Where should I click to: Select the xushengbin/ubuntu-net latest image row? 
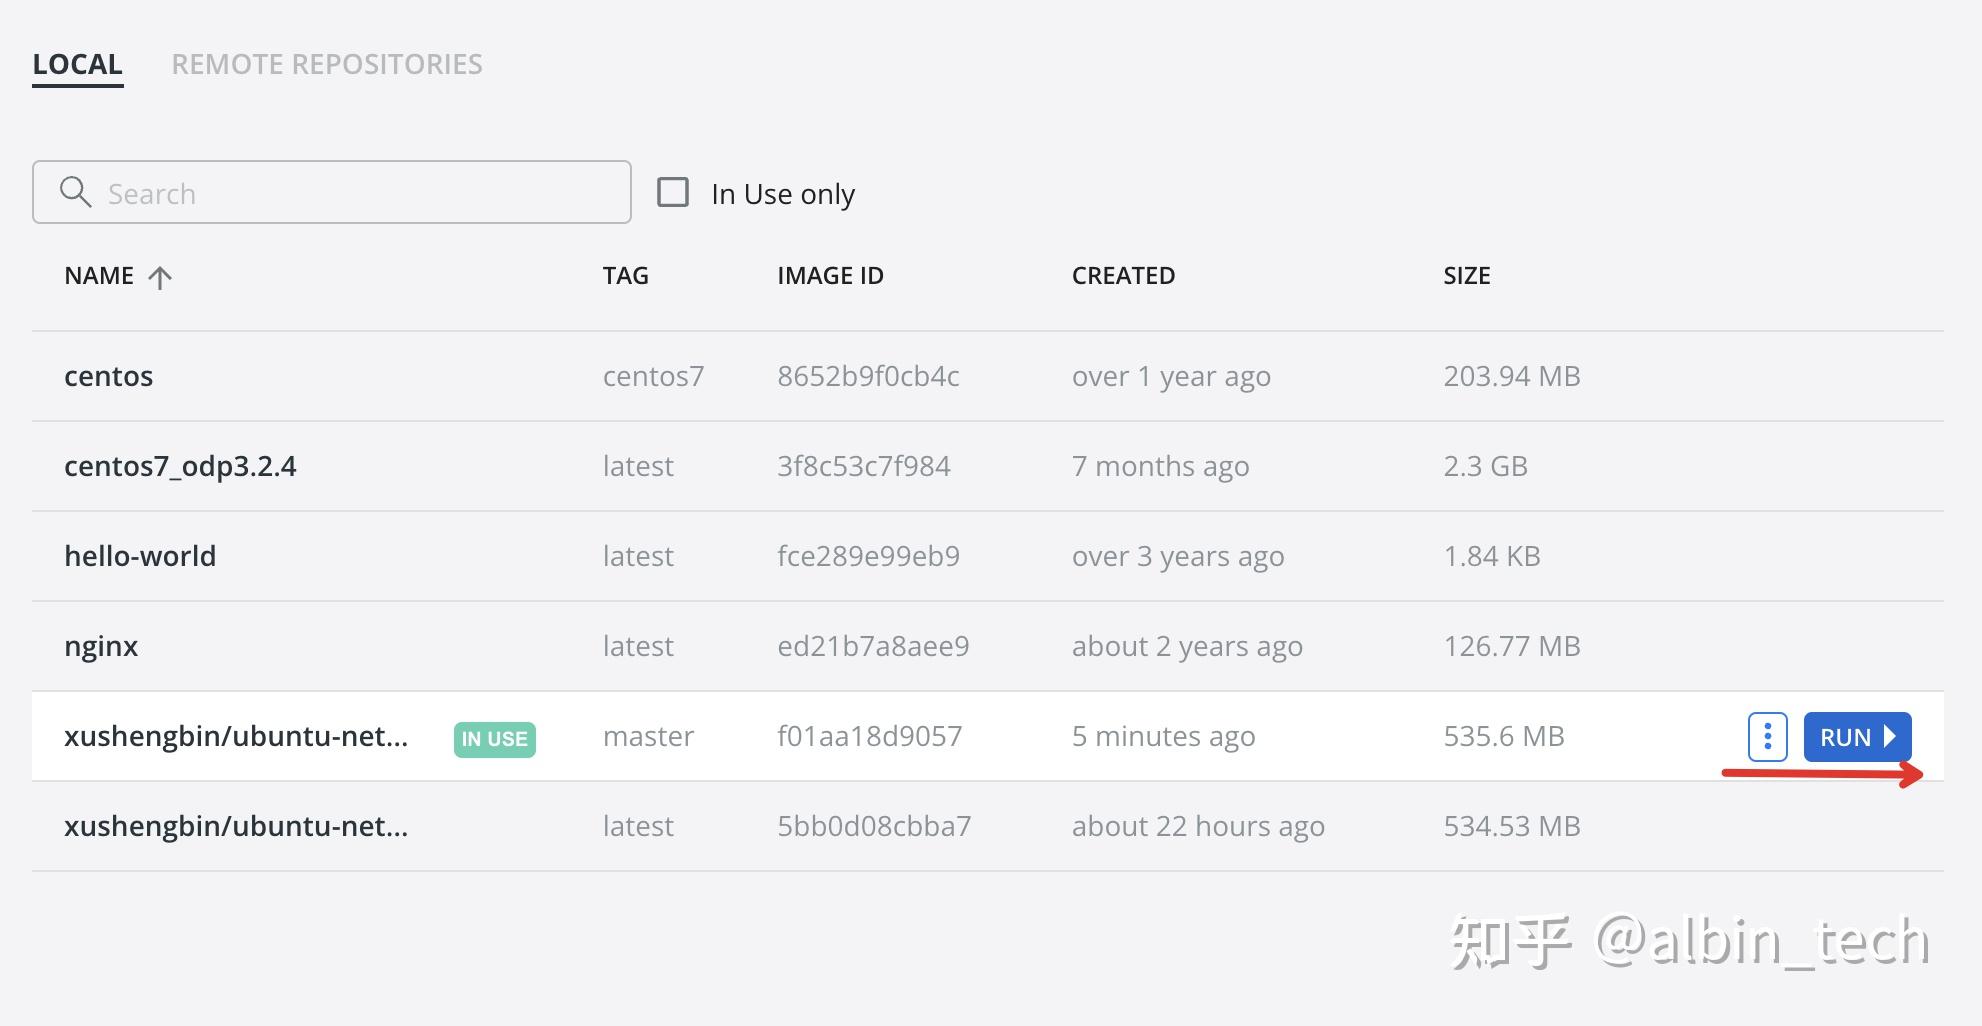[988, 826]
